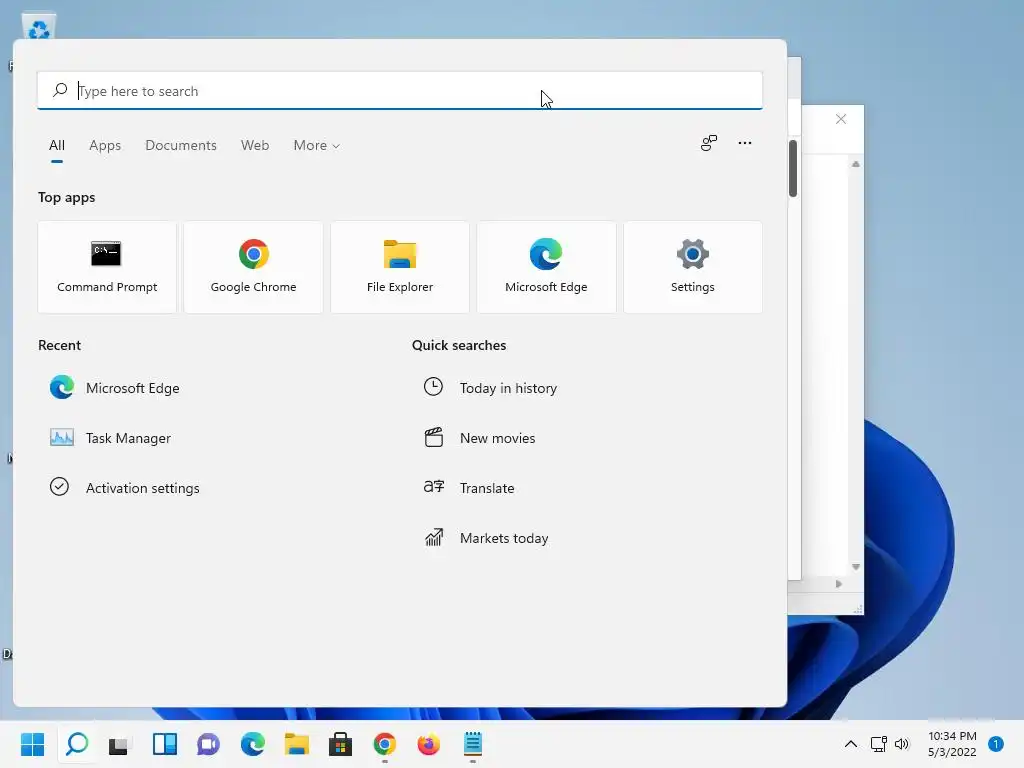
Task: Launch Google Chrome from Top apps
Action: pos(253,267)
